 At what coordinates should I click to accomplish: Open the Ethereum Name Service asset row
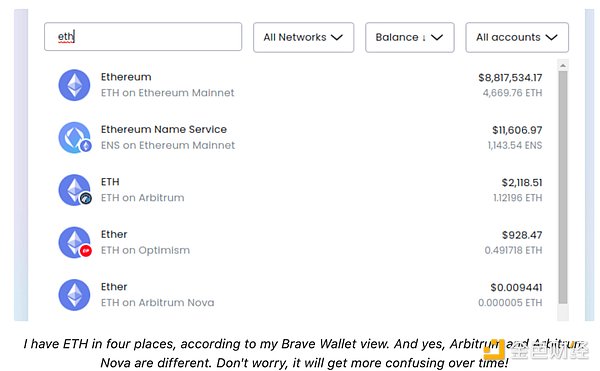300,137
